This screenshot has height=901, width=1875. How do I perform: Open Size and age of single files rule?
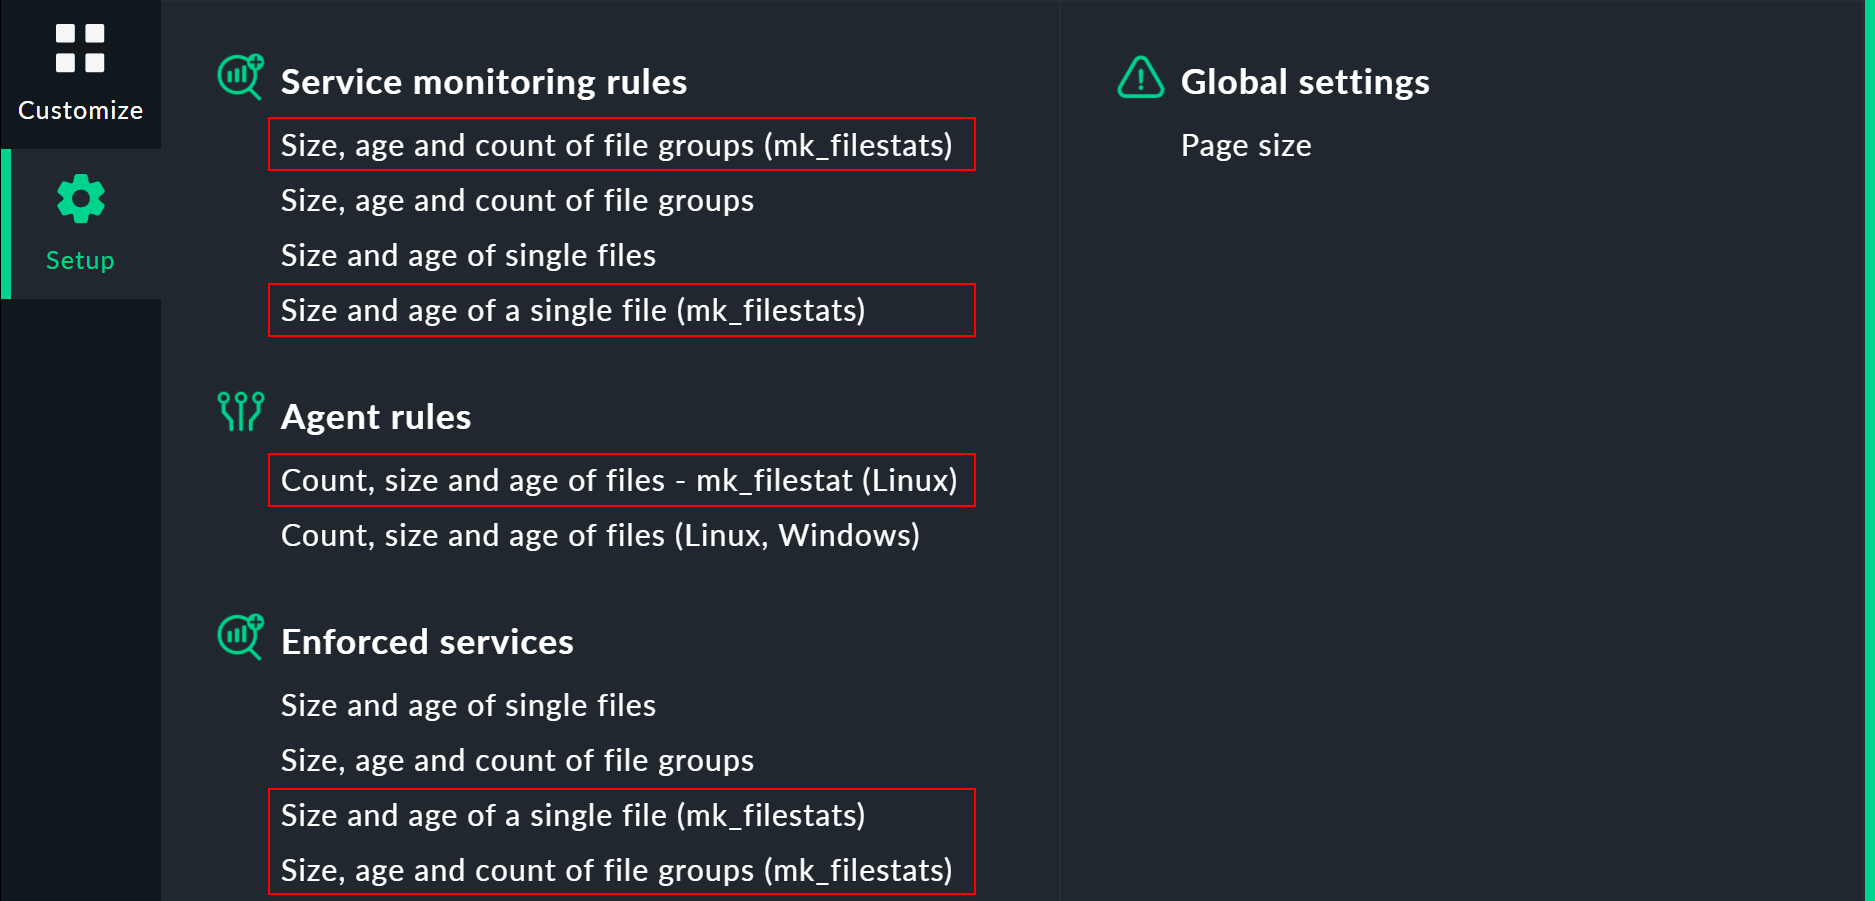pos(468,255)
